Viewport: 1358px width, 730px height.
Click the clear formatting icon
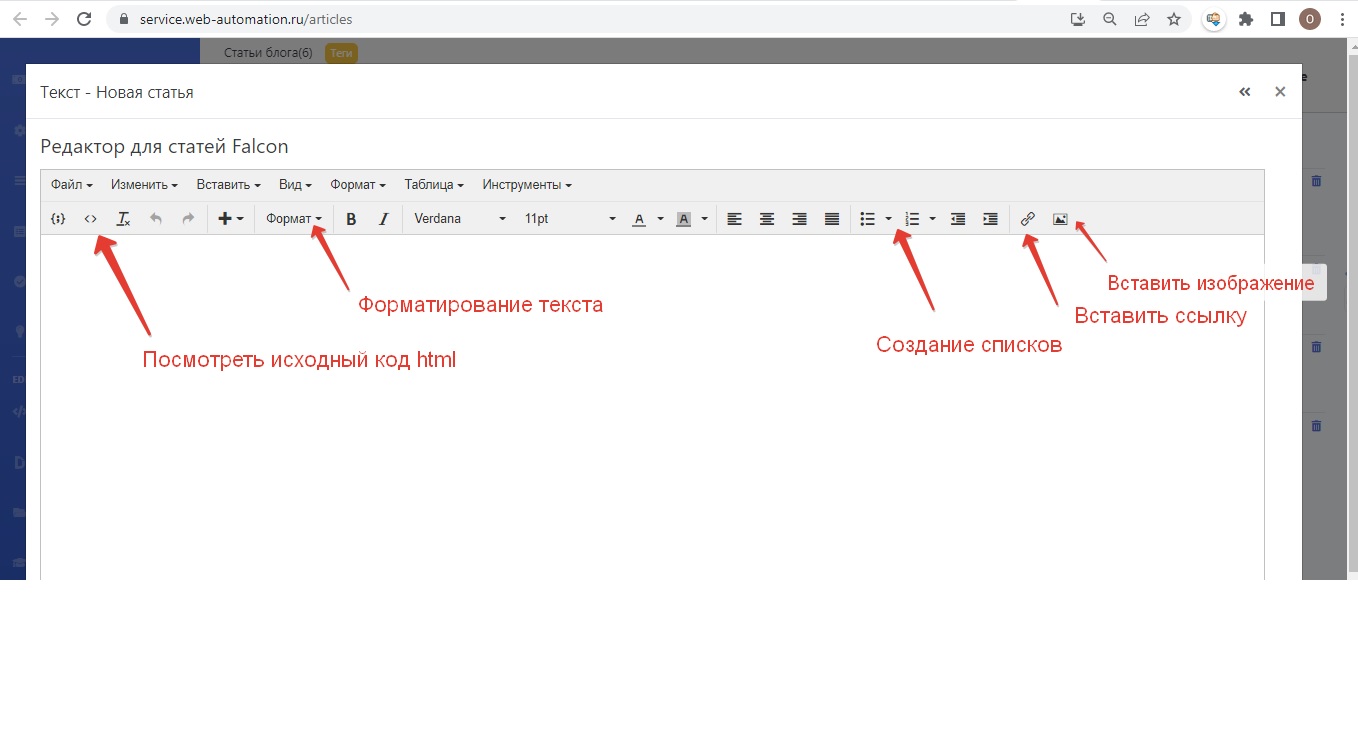(123, 219)
